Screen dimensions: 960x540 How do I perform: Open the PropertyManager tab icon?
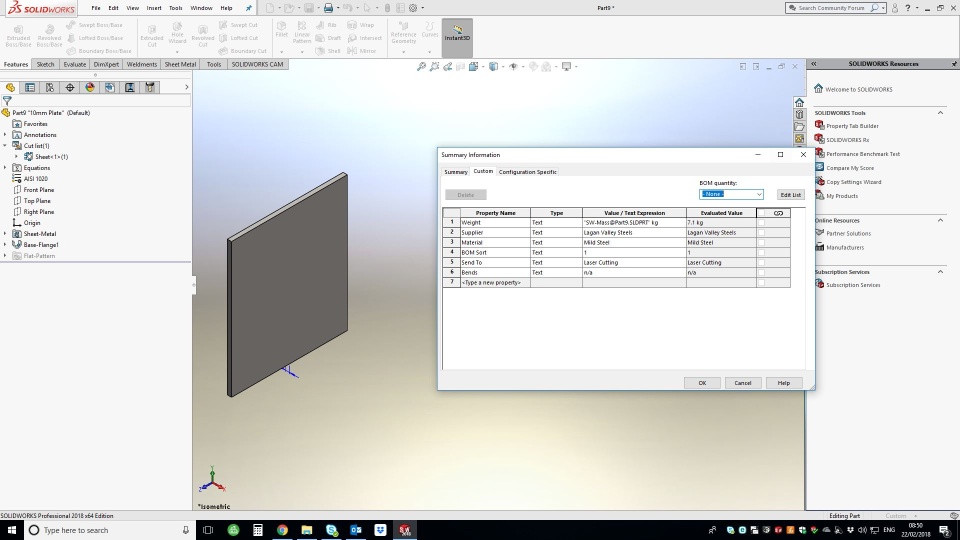29,88
